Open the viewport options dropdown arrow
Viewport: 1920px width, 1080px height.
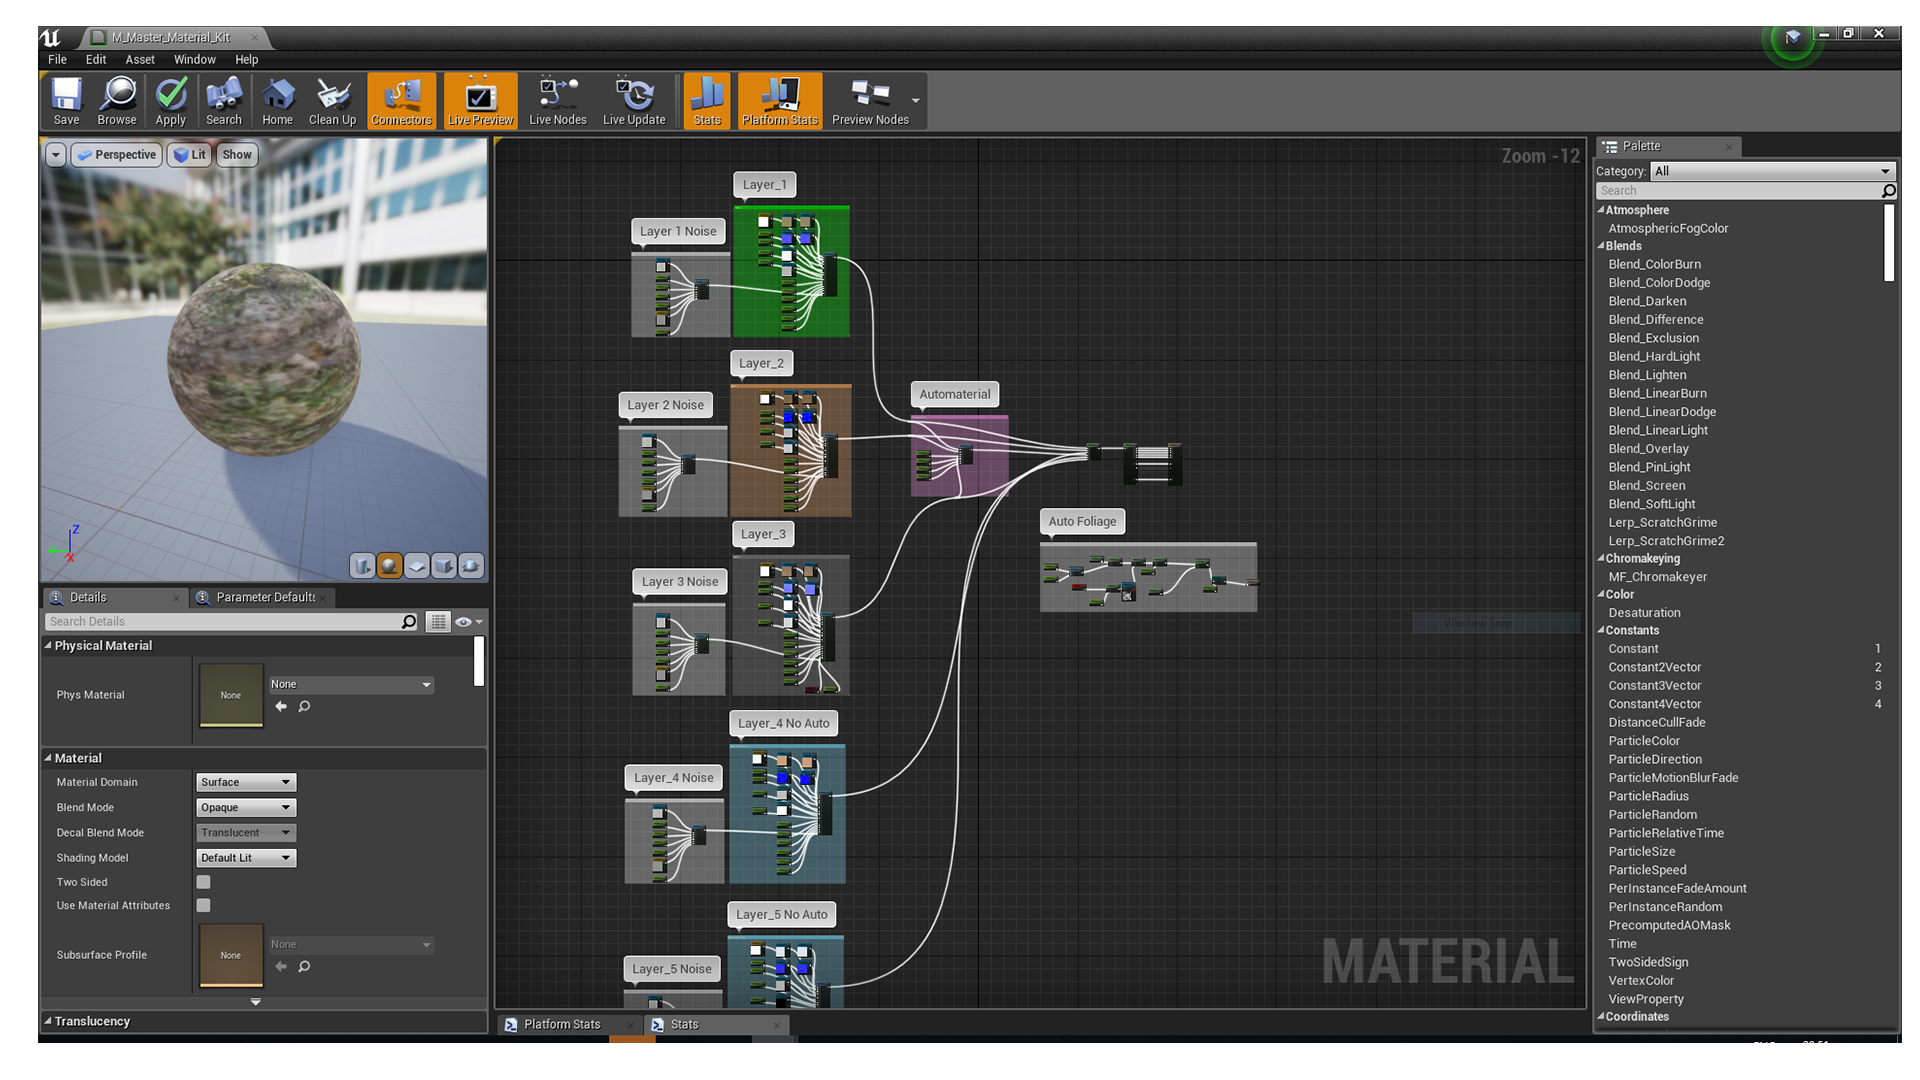pos(56,155)
